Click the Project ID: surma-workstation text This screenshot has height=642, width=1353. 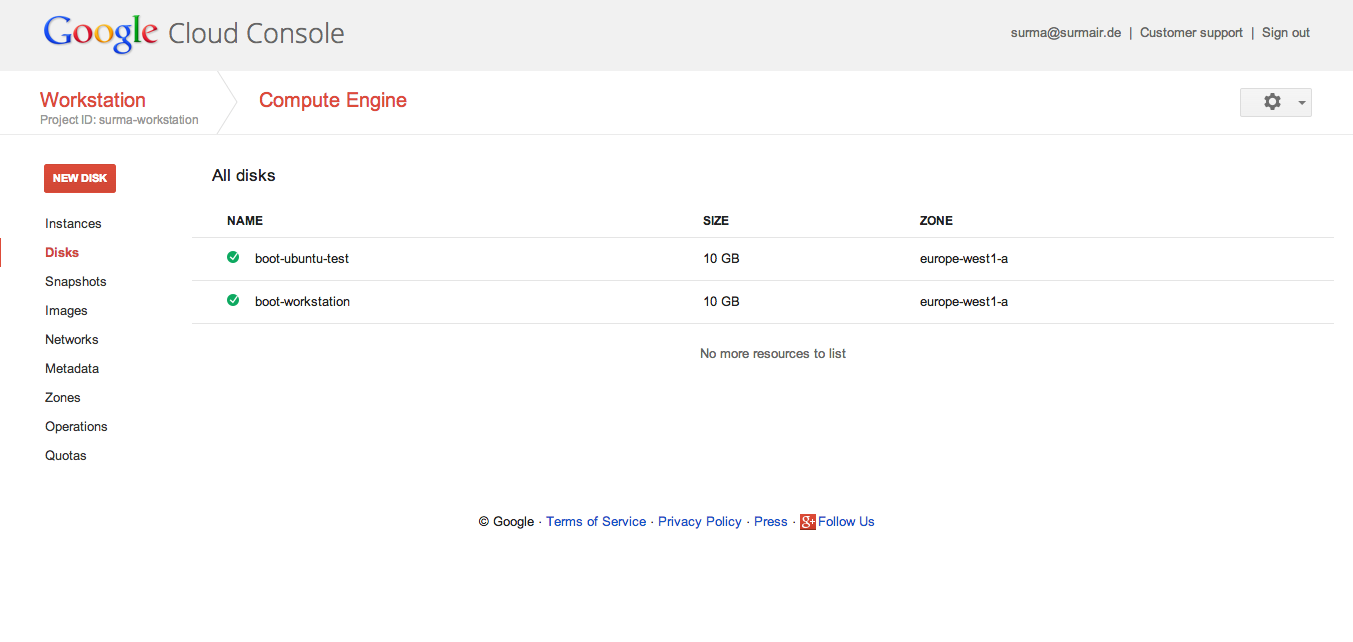point(119,120)
